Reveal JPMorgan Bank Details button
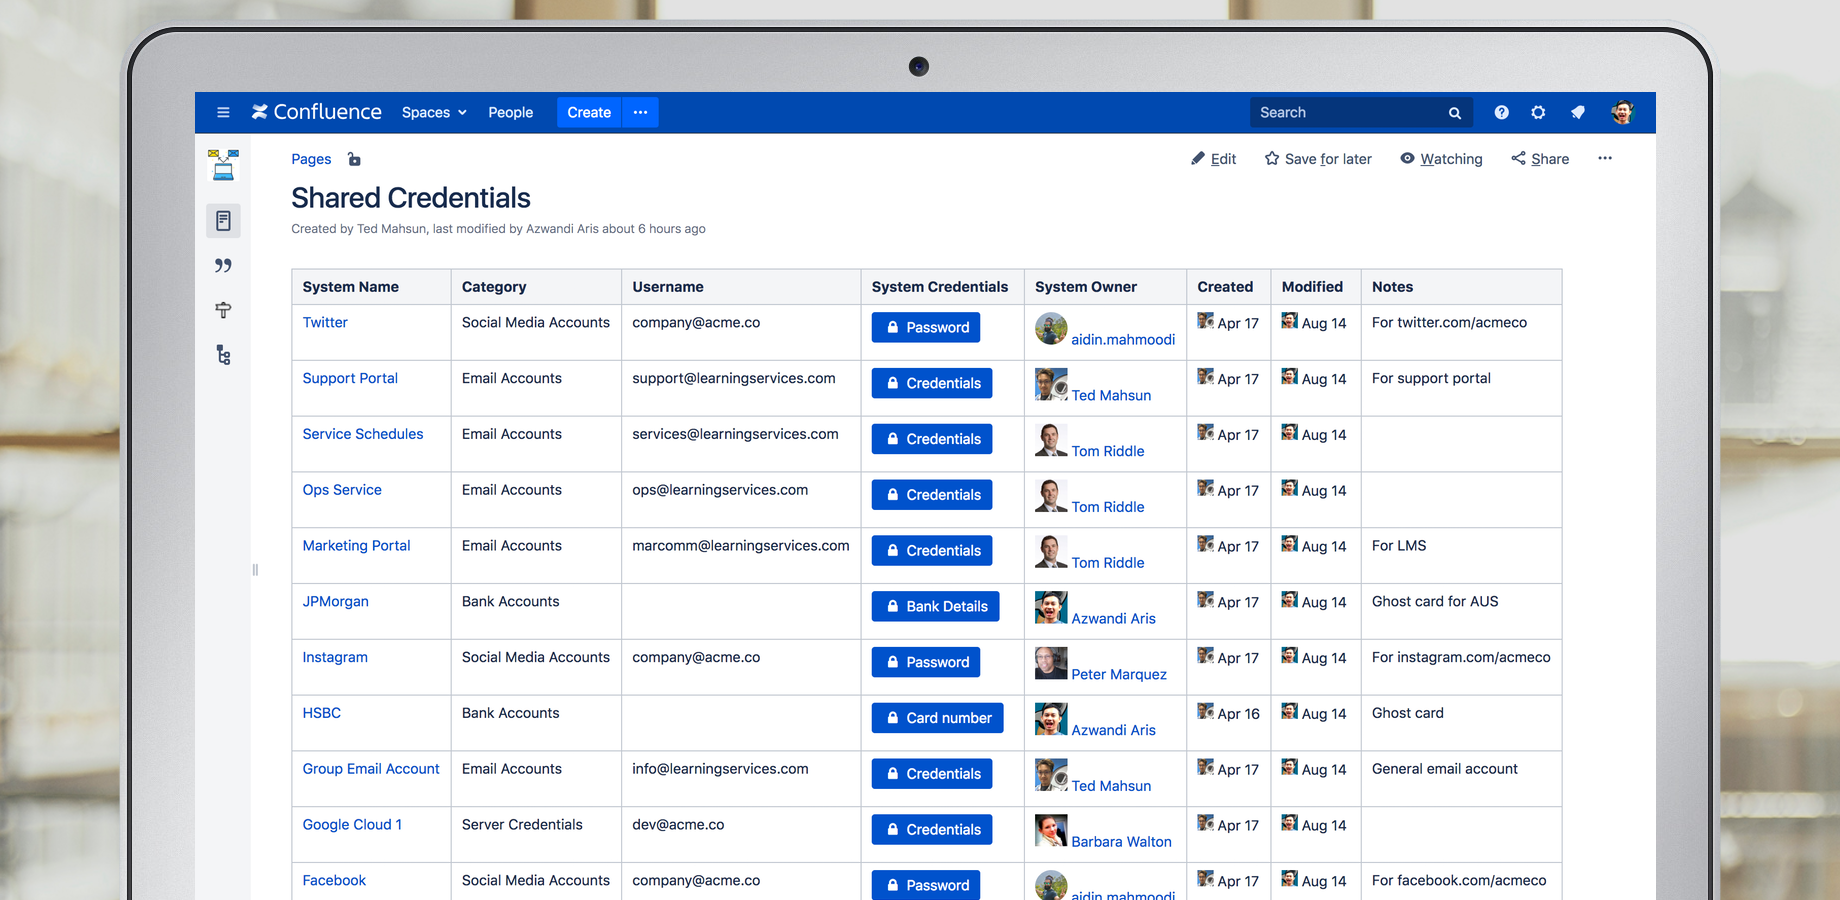 (x=935, y=607)
